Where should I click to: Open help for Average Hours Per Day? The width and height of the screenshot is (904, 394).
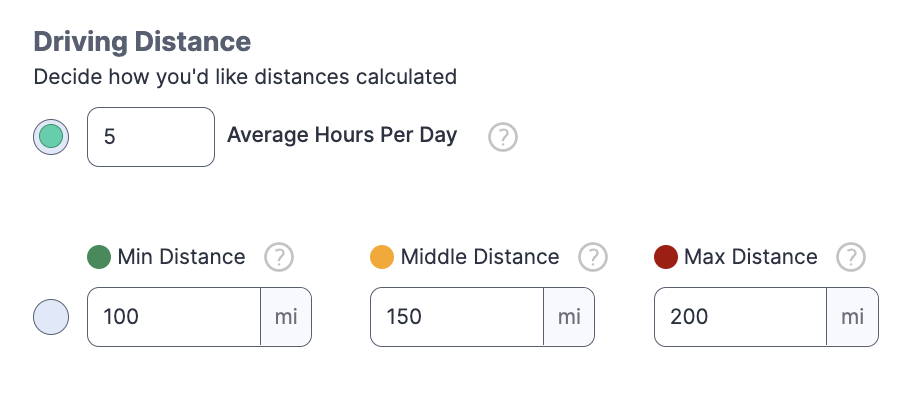tap(503, 137)
